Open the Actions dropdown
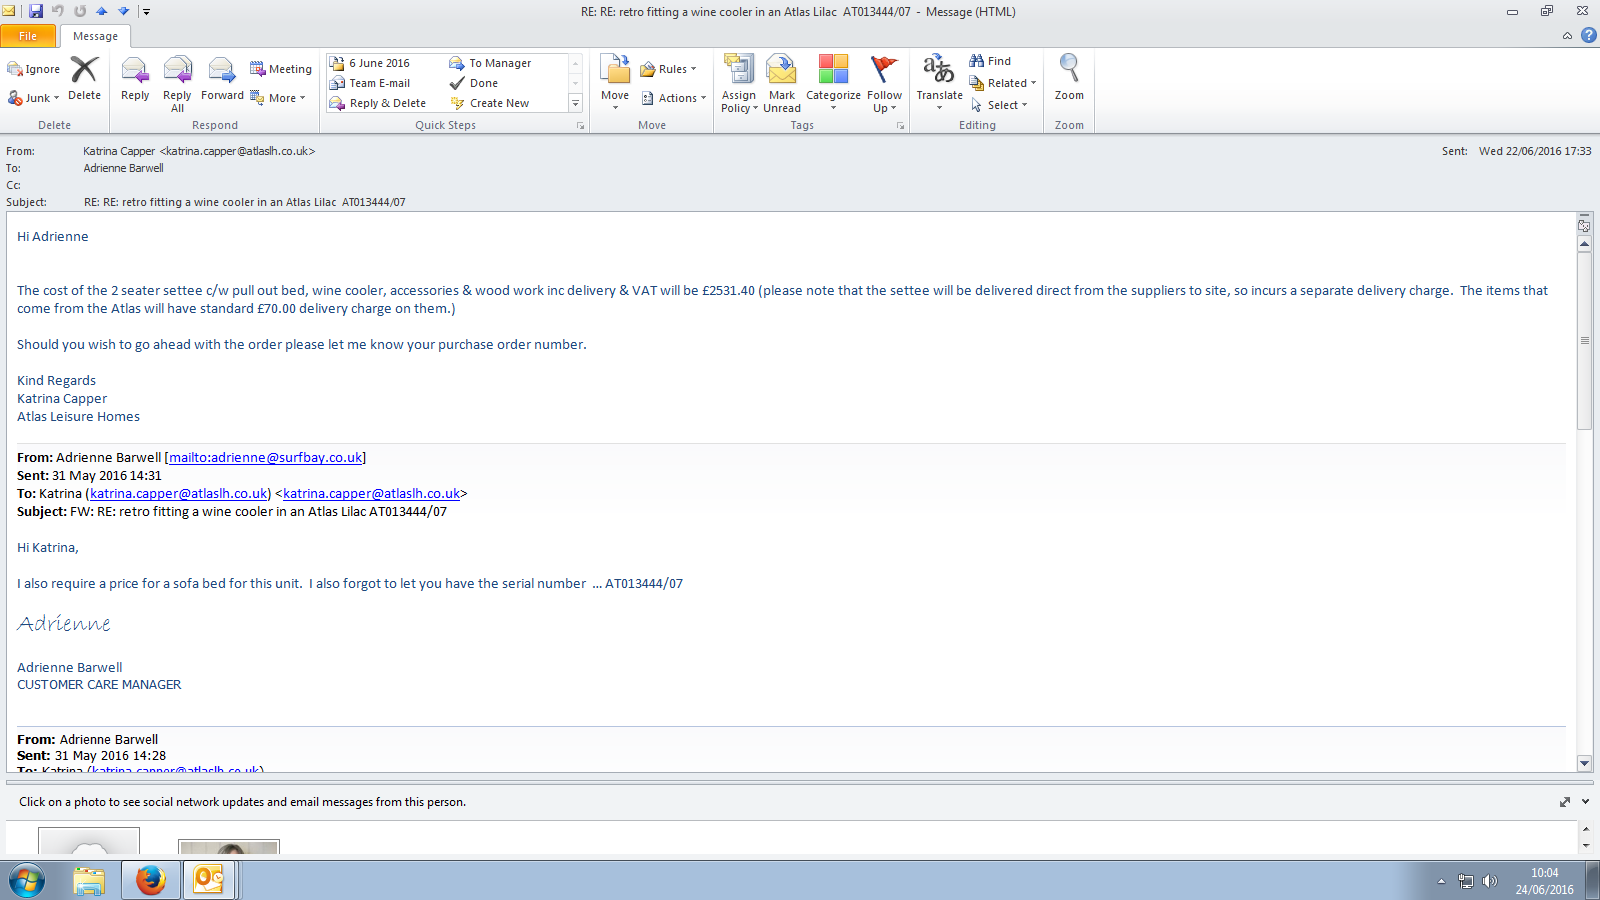This screenshot has height=900, width=1600. [674, 98]
